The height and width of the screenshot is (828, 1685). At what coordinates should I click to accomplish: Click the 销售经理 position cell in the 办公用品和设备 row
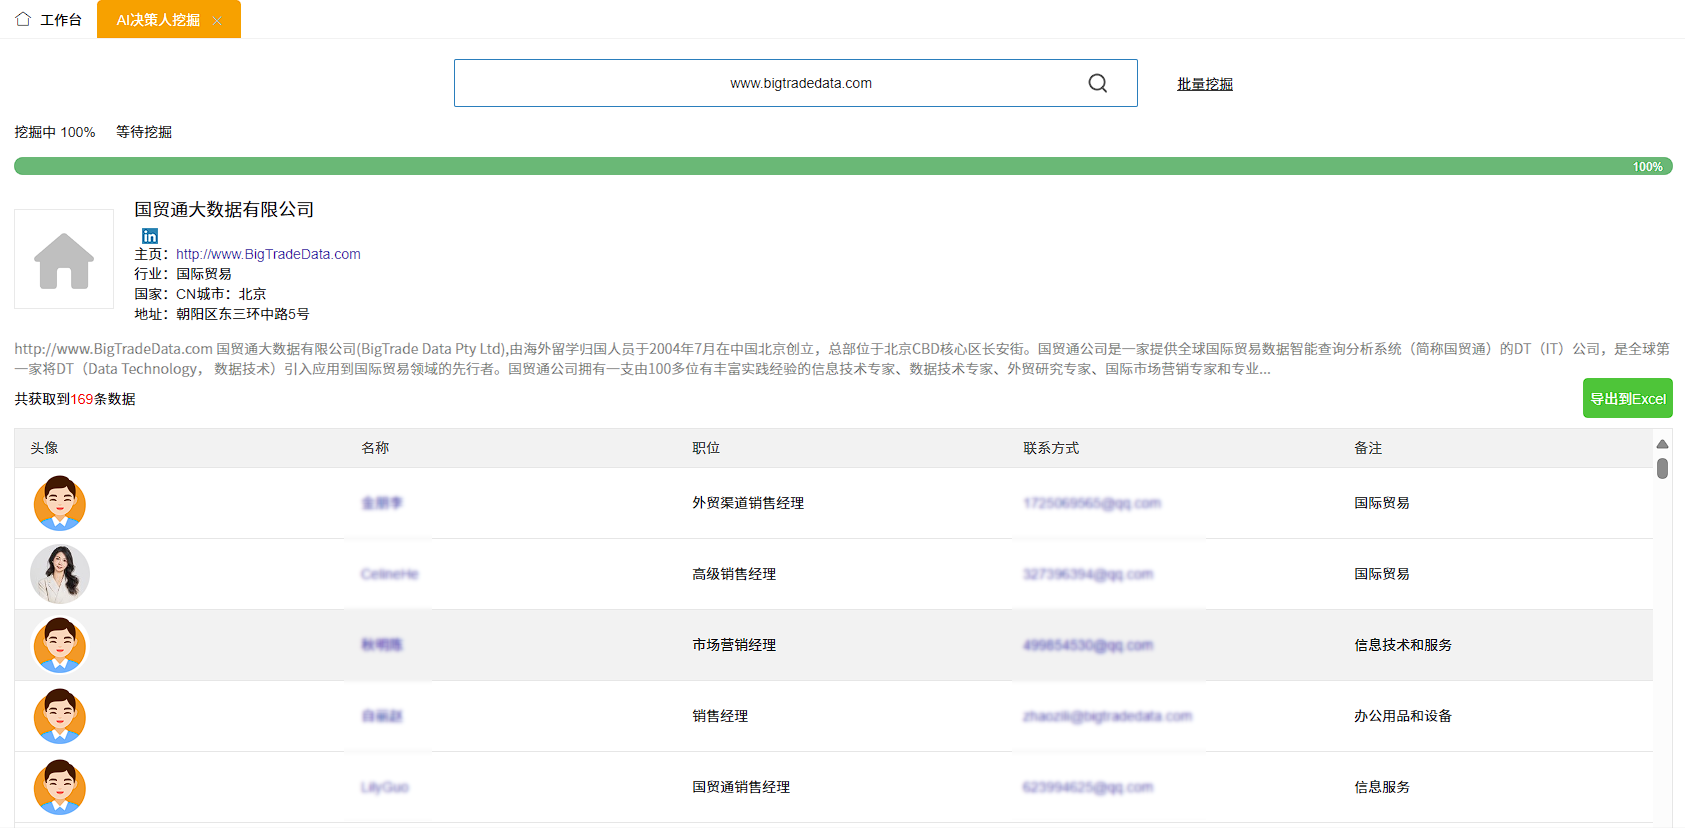coord(720,716)
